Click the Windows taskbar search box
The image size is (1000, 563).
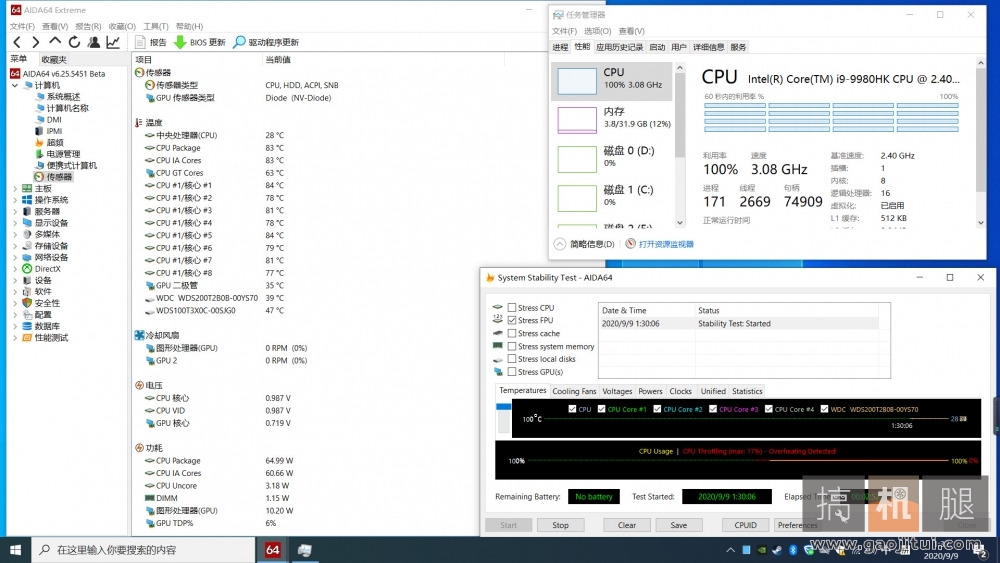[143, 550]
